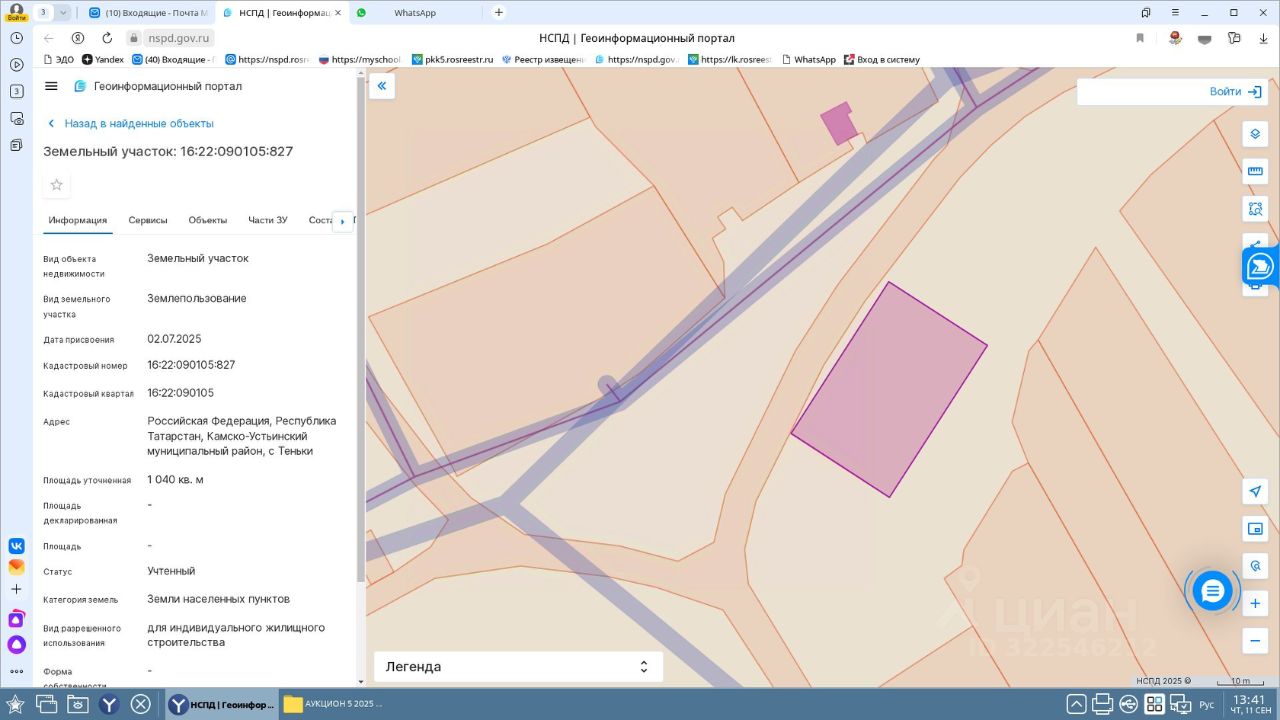Open the USB devices tray icon
The width and height of the screenshot is (1280, 720).
click(1128, 704)
